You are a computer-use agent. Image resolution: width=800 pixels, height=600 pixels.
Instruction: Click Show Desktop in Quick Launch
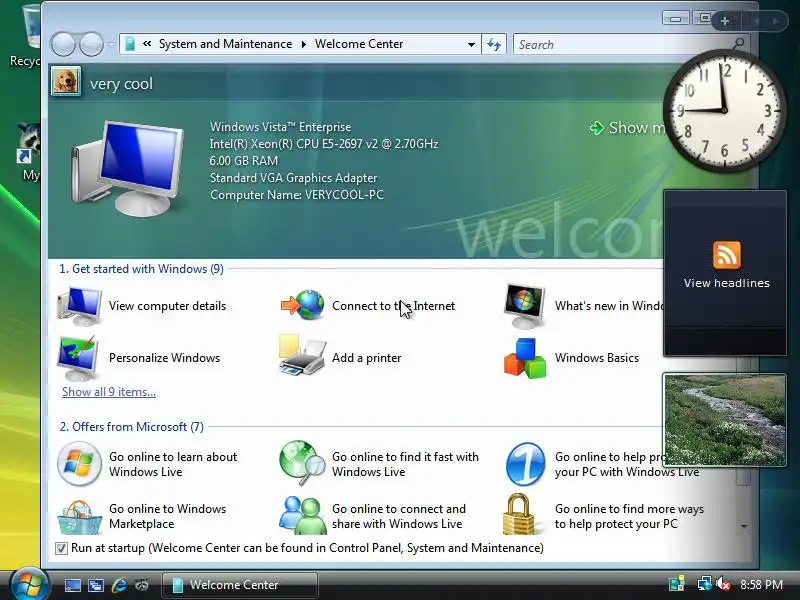(72, 585)
